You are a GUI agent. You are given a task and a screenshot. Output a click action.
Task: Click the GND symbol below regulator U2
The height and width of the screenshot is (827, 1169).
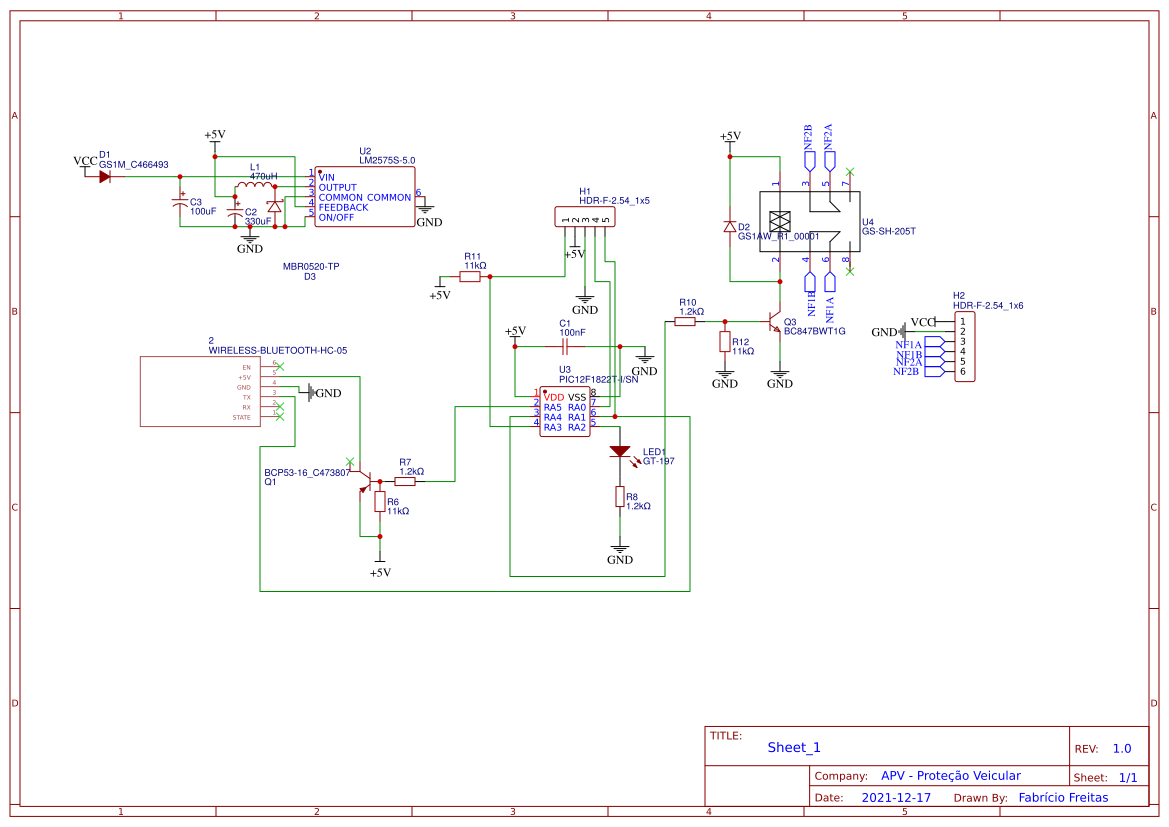point(426,210)
